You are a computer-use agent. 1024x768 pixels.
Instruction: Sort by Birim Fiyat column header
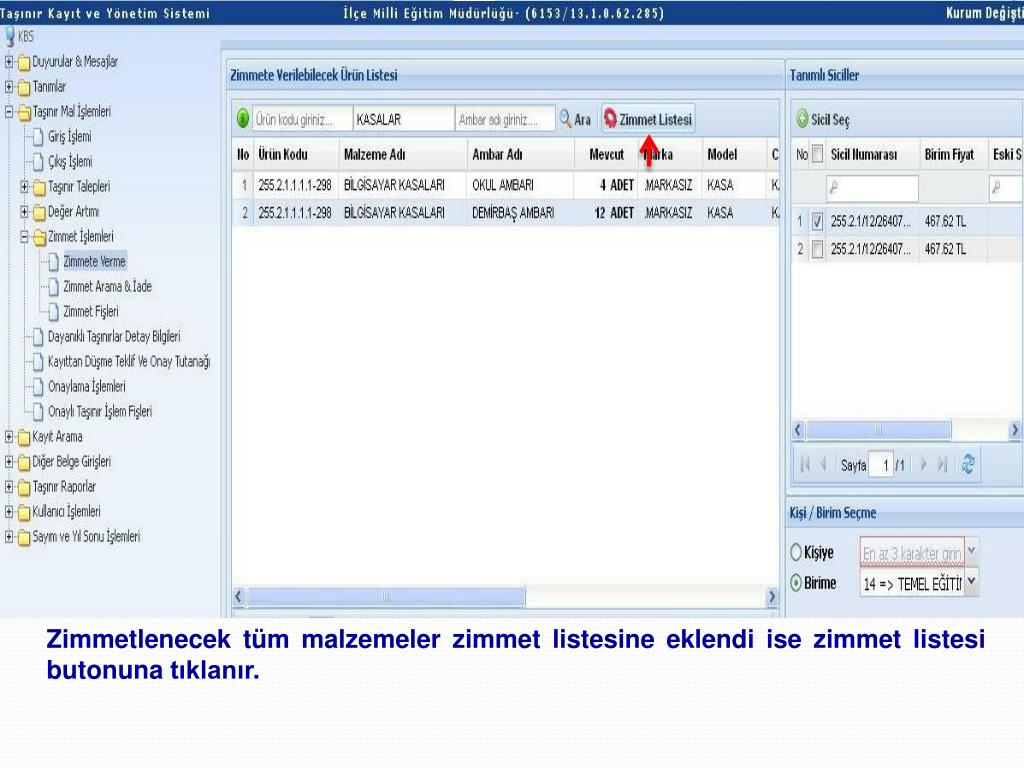click(x=949, y=155)
